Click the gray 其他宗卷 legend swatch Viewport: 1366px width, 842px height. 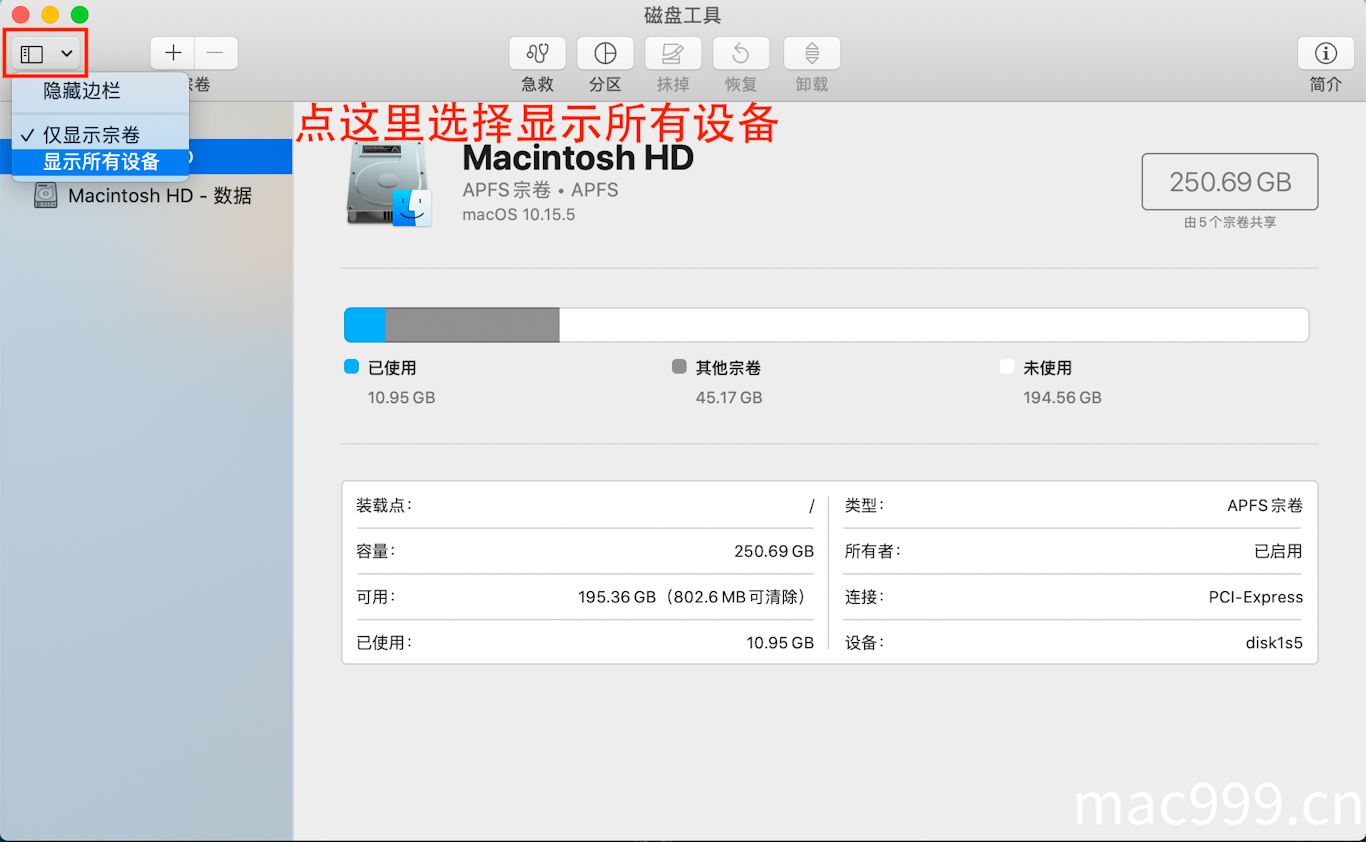[679, 367]
